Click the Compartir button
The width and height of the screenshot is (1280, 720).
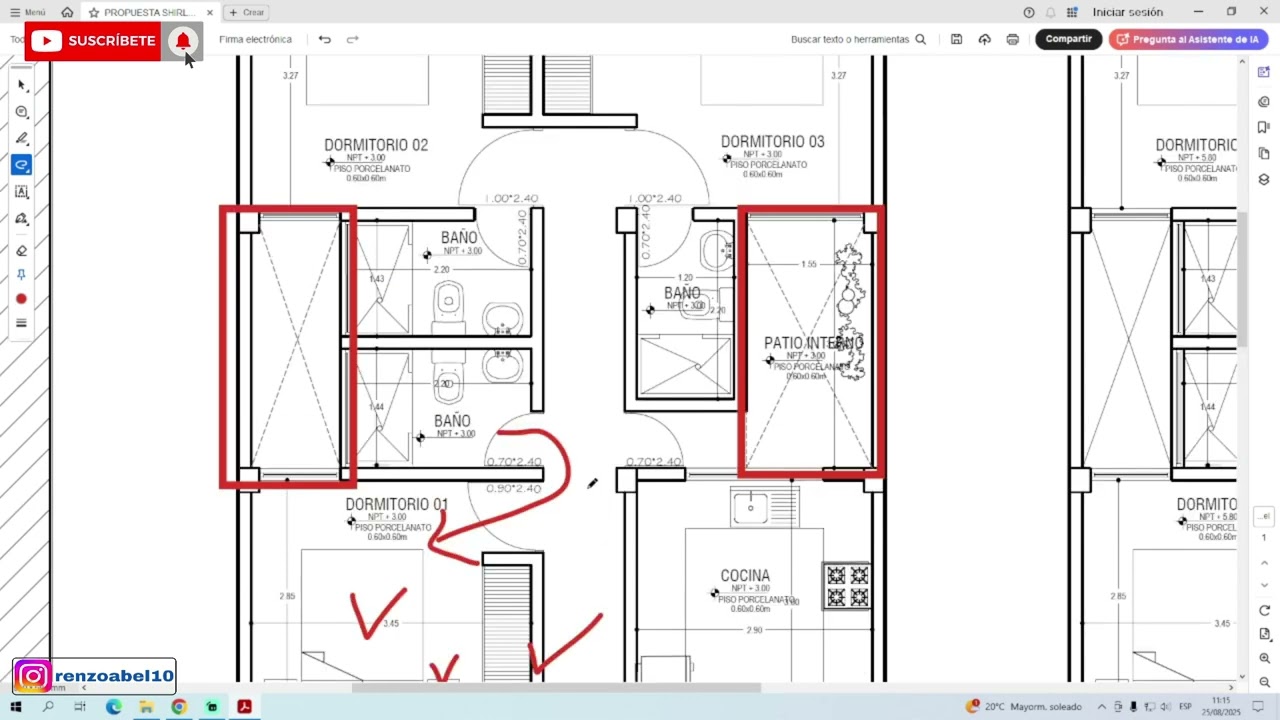point(1068,39)
